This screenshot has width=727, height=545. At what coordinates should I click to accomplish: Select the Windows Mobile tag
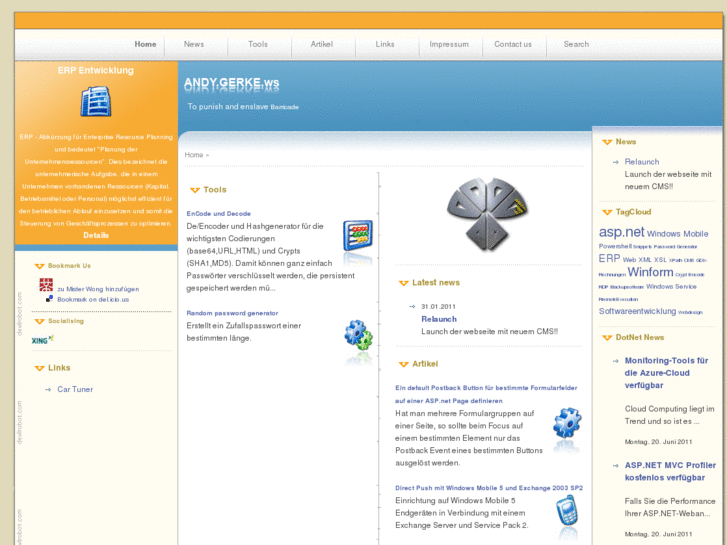click(677, 234)
